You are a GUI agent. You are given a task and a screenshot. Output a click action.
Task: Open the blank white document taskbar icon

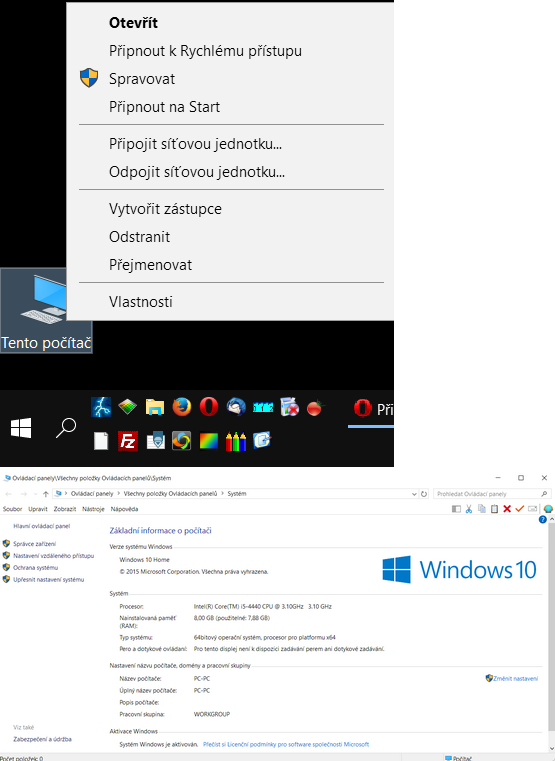(x=101, y=441)
